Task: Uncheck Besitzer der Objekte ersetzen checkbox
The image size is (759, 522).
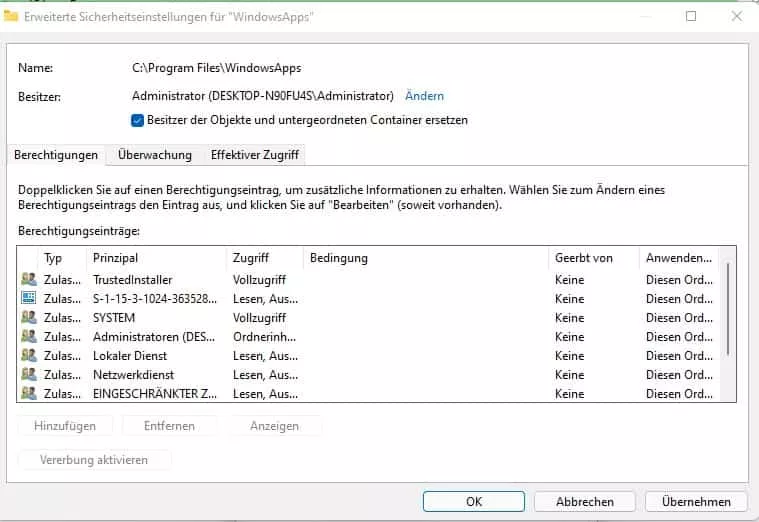Action: point(137,120)
